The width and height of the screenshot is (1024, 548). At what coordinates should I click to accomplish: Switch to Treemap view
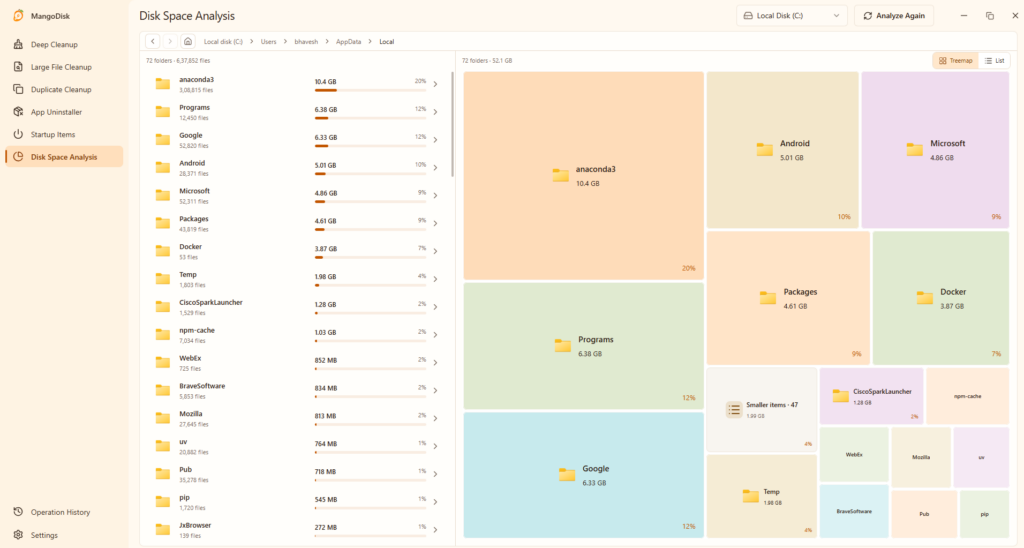click(955, 61)
